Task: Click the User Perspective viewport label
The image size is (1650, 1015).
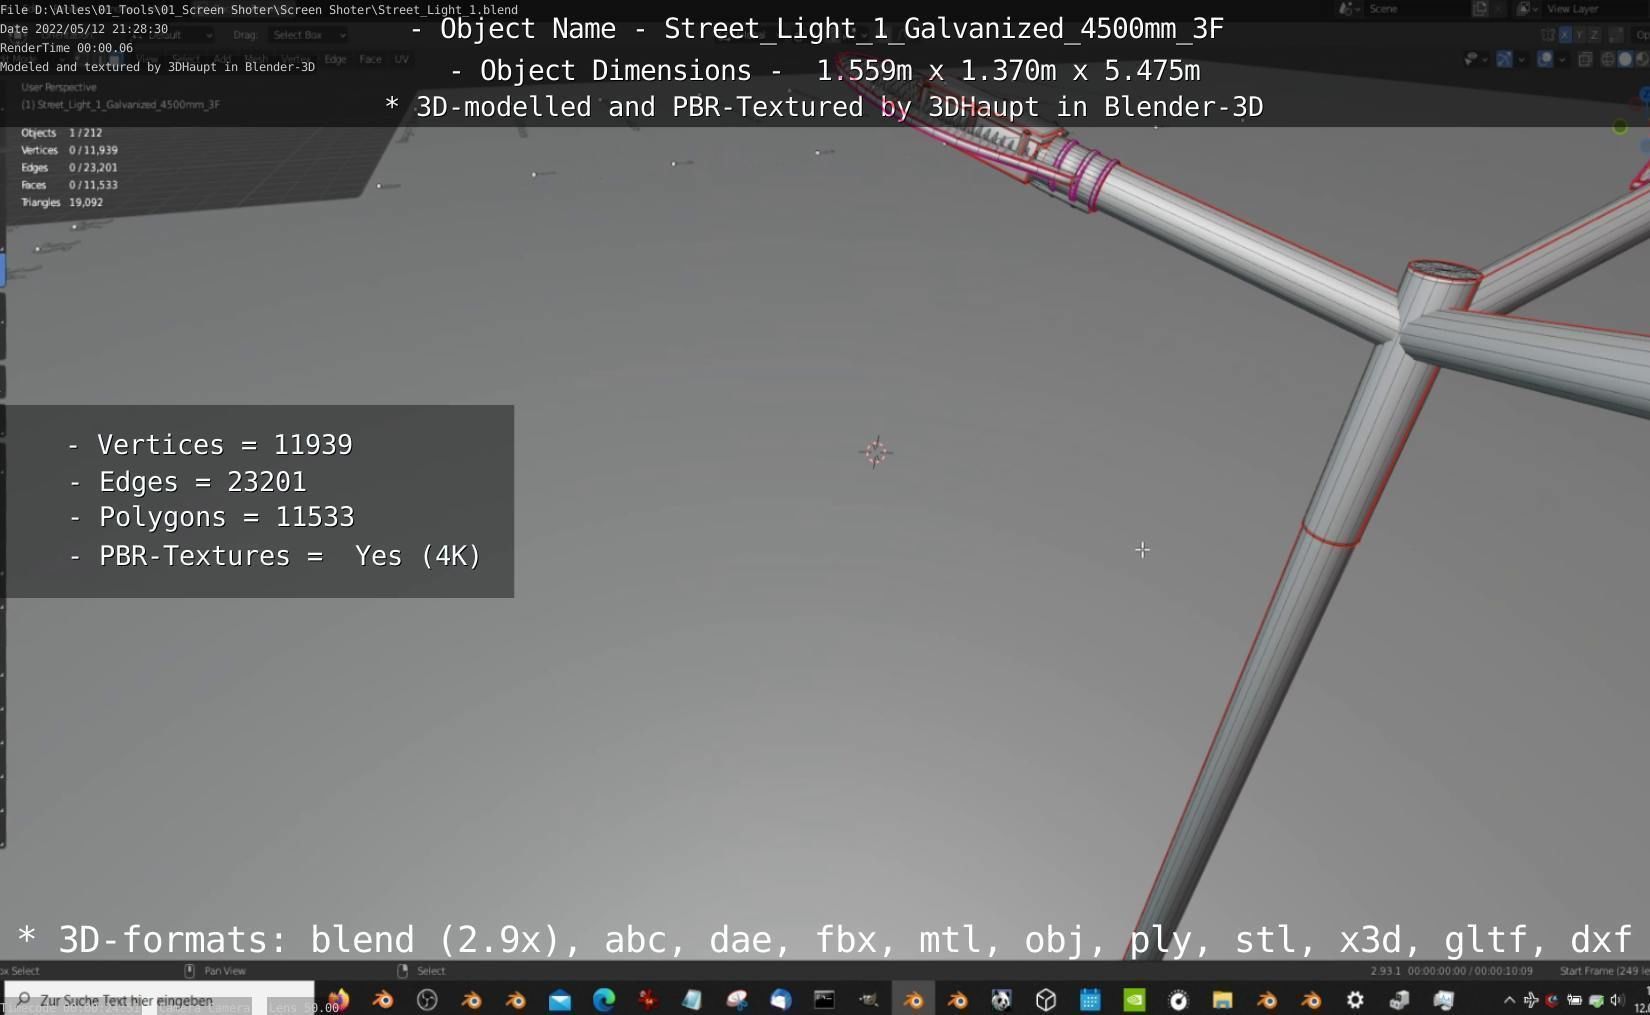Action: point(59,87)
